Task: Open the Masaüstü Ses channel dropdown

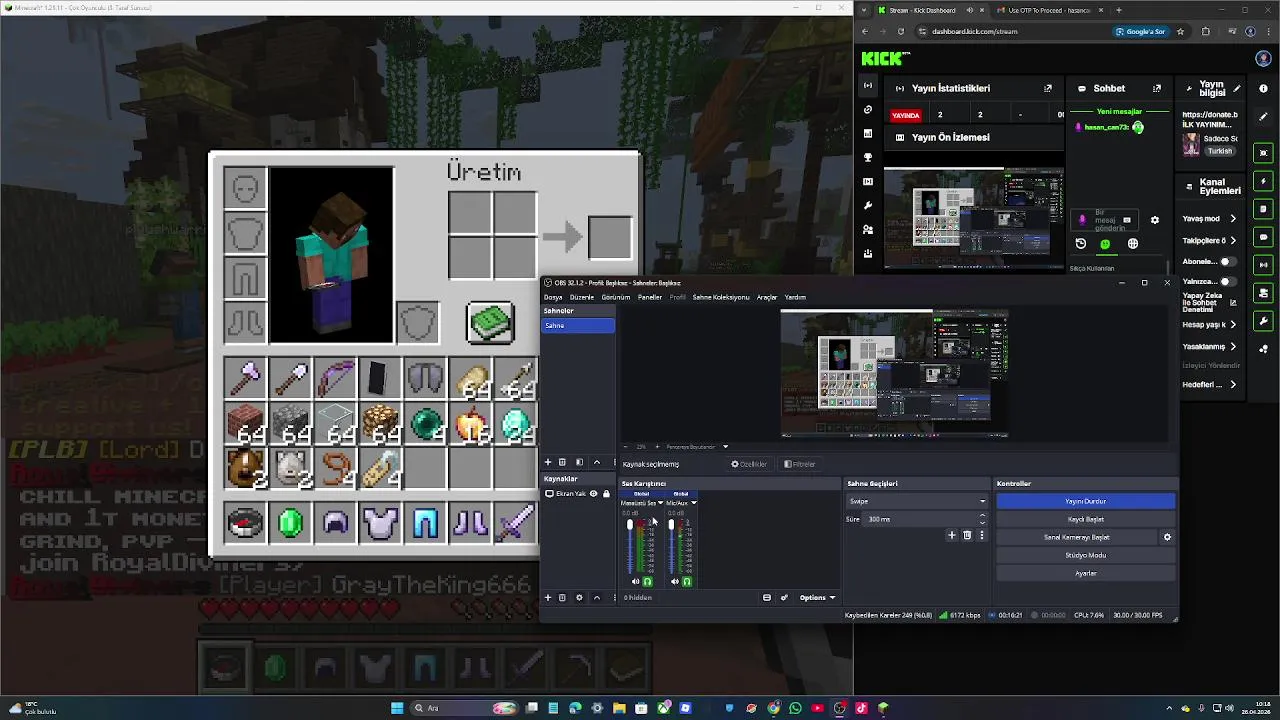Action: point(660,503)
